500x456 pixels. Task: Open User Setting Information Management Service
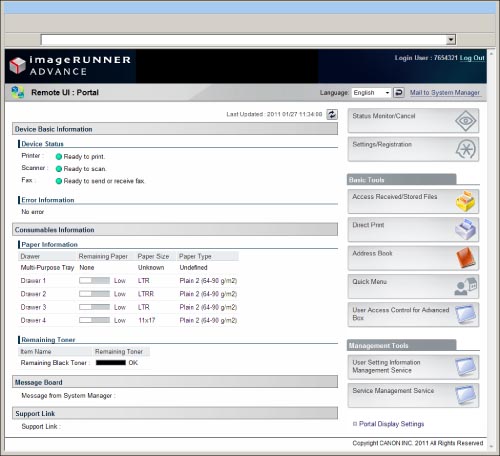click(413, 367)
